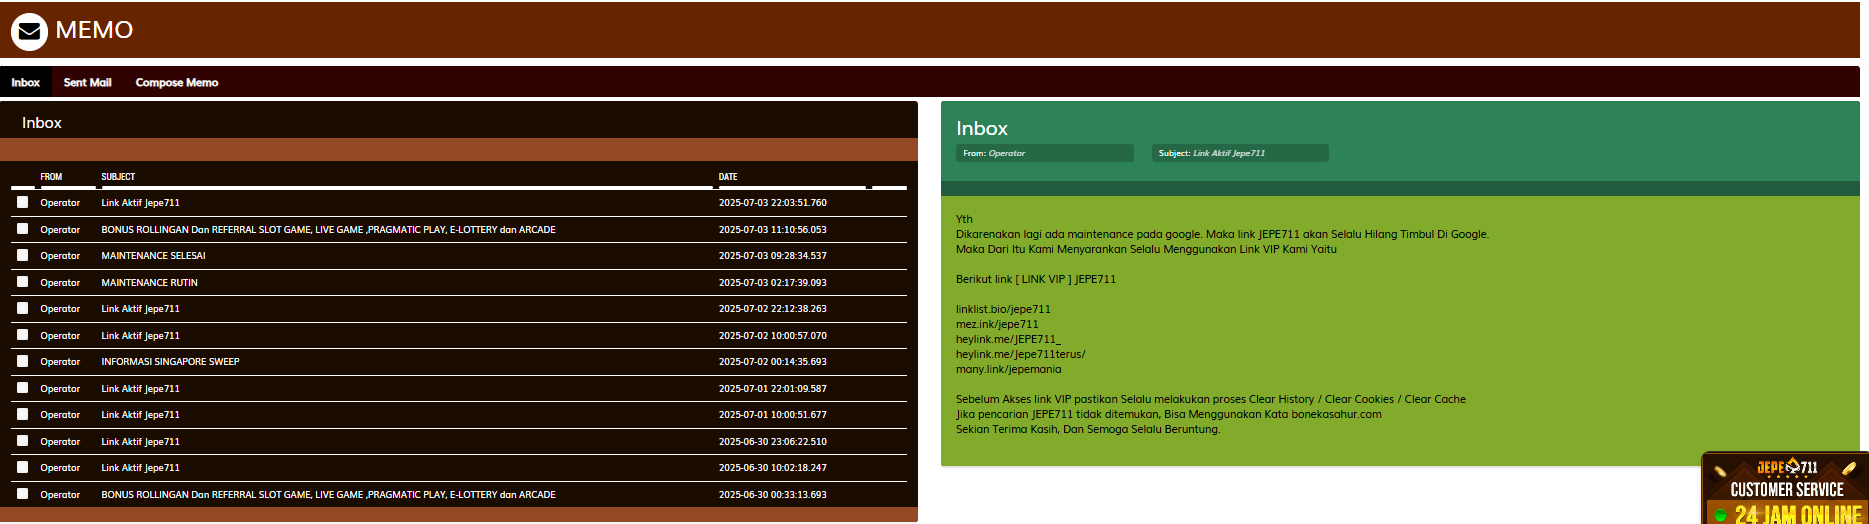This screenshot has height=524, width=1869.
Task: Open BONUS ROLLINGAN memo dated 2025-07-03
Action: (x=328, y=230)
